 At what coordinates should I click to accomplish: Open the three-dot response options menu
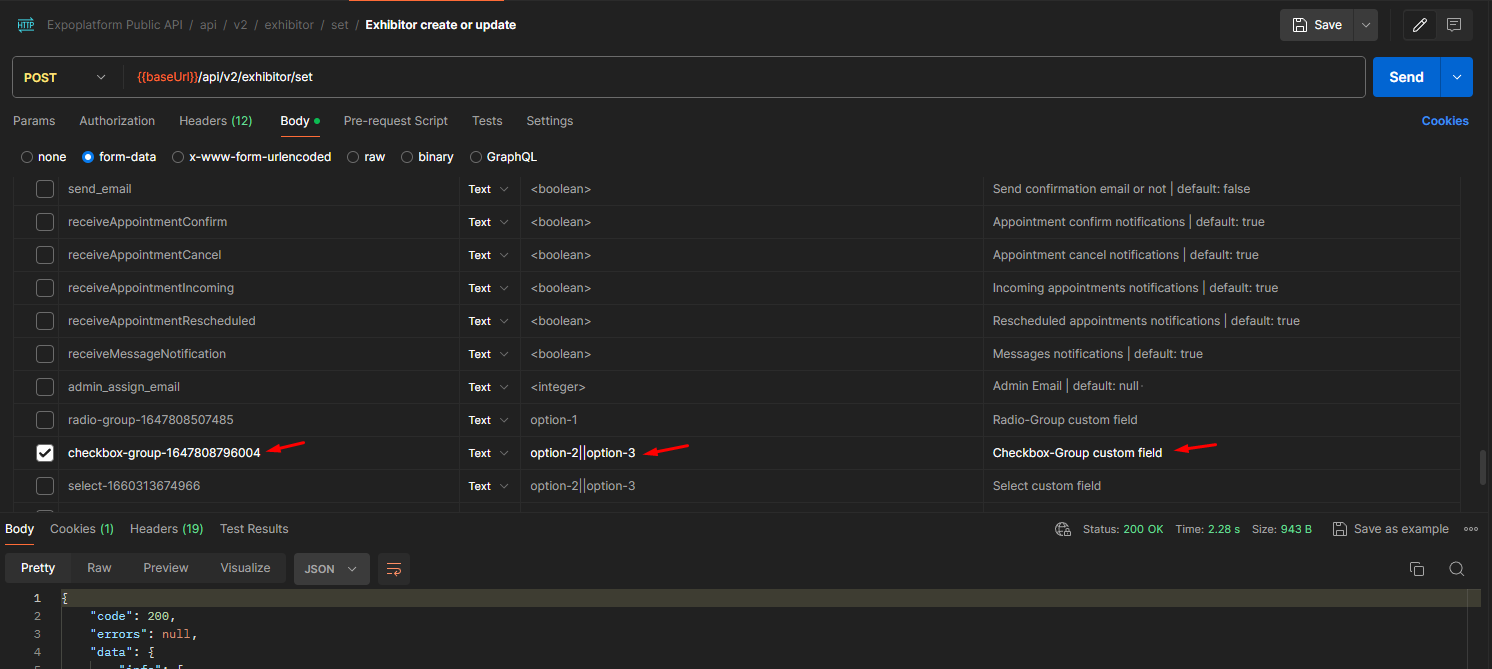(x=1470, y=529)
